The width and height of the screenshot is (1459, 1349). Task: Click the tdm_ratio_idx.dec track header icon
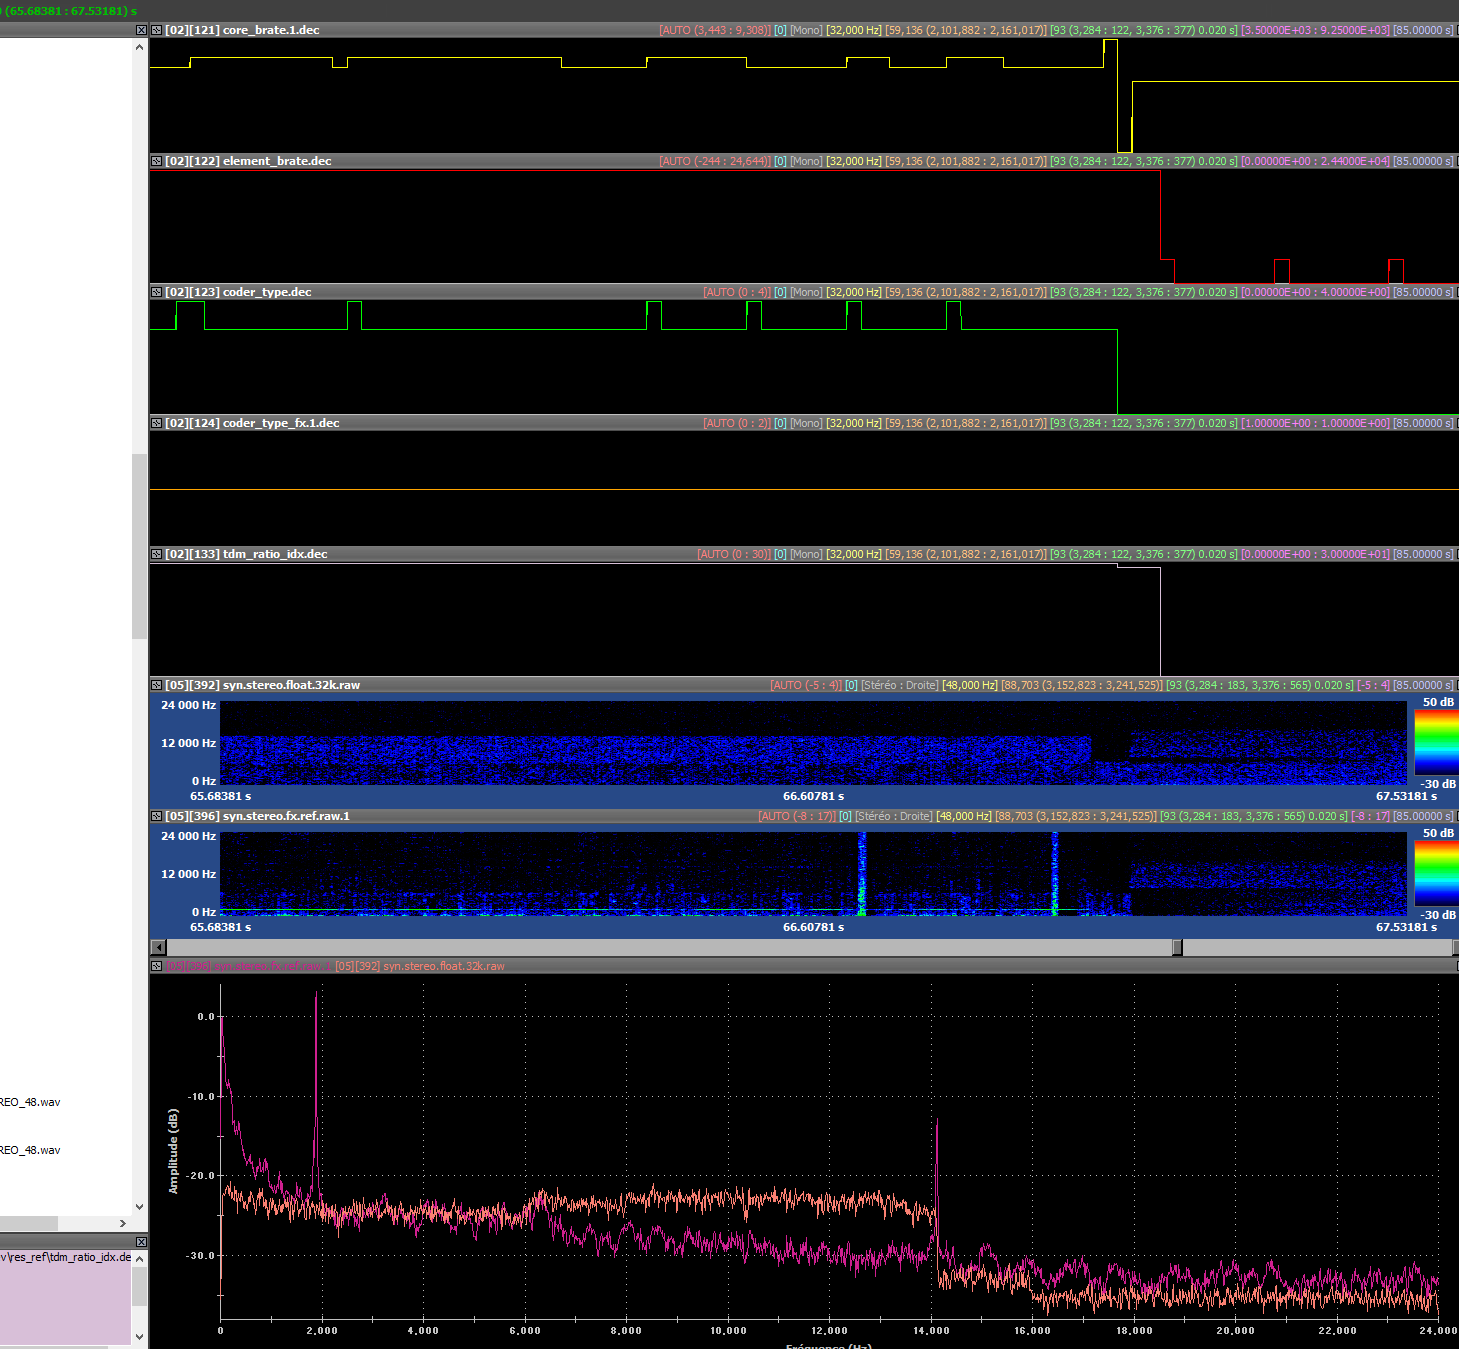[x=156, y=554]
